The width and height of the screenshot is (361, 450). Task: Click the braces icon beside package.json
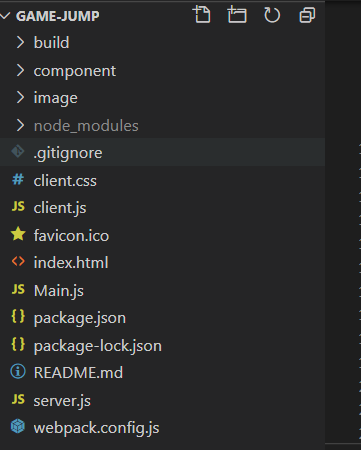(x=18, y=316)
